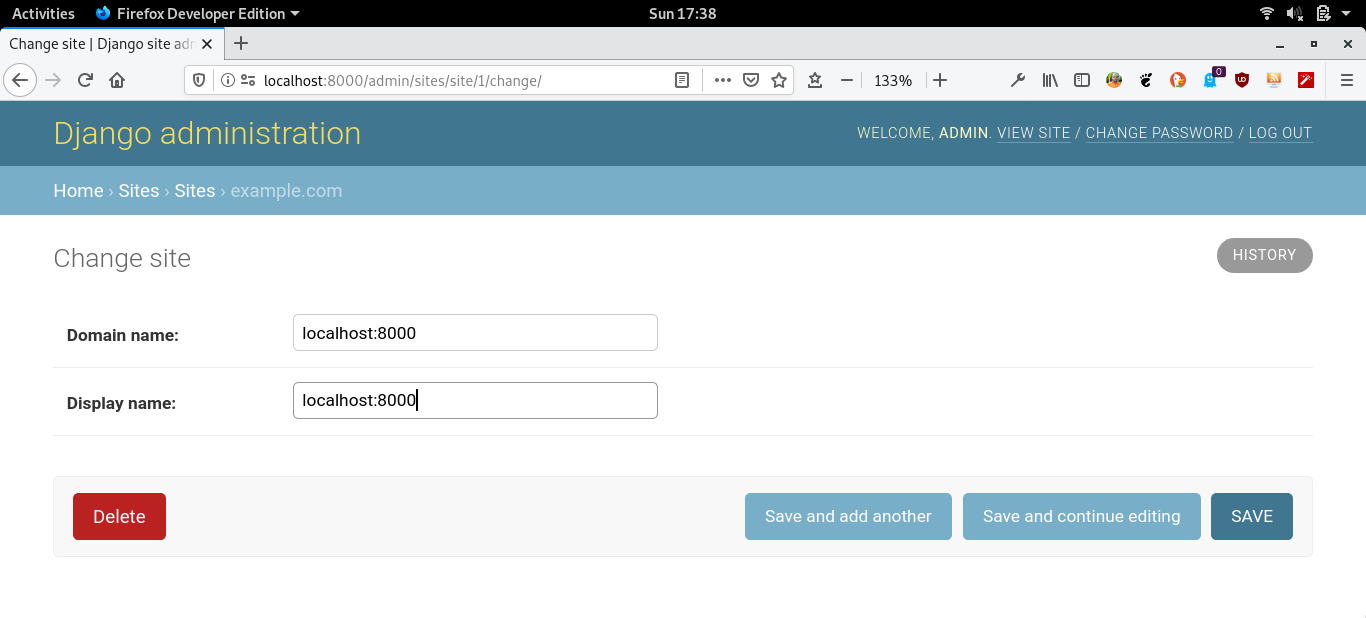Toggle the sidebar panel icon
This screenshot has width=1366, height=618.
[x=1082, y=80]
